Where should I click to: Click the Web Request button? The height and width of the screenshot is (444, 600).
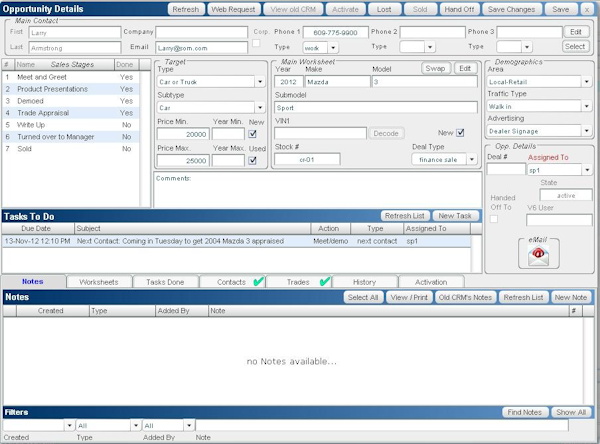233,9
